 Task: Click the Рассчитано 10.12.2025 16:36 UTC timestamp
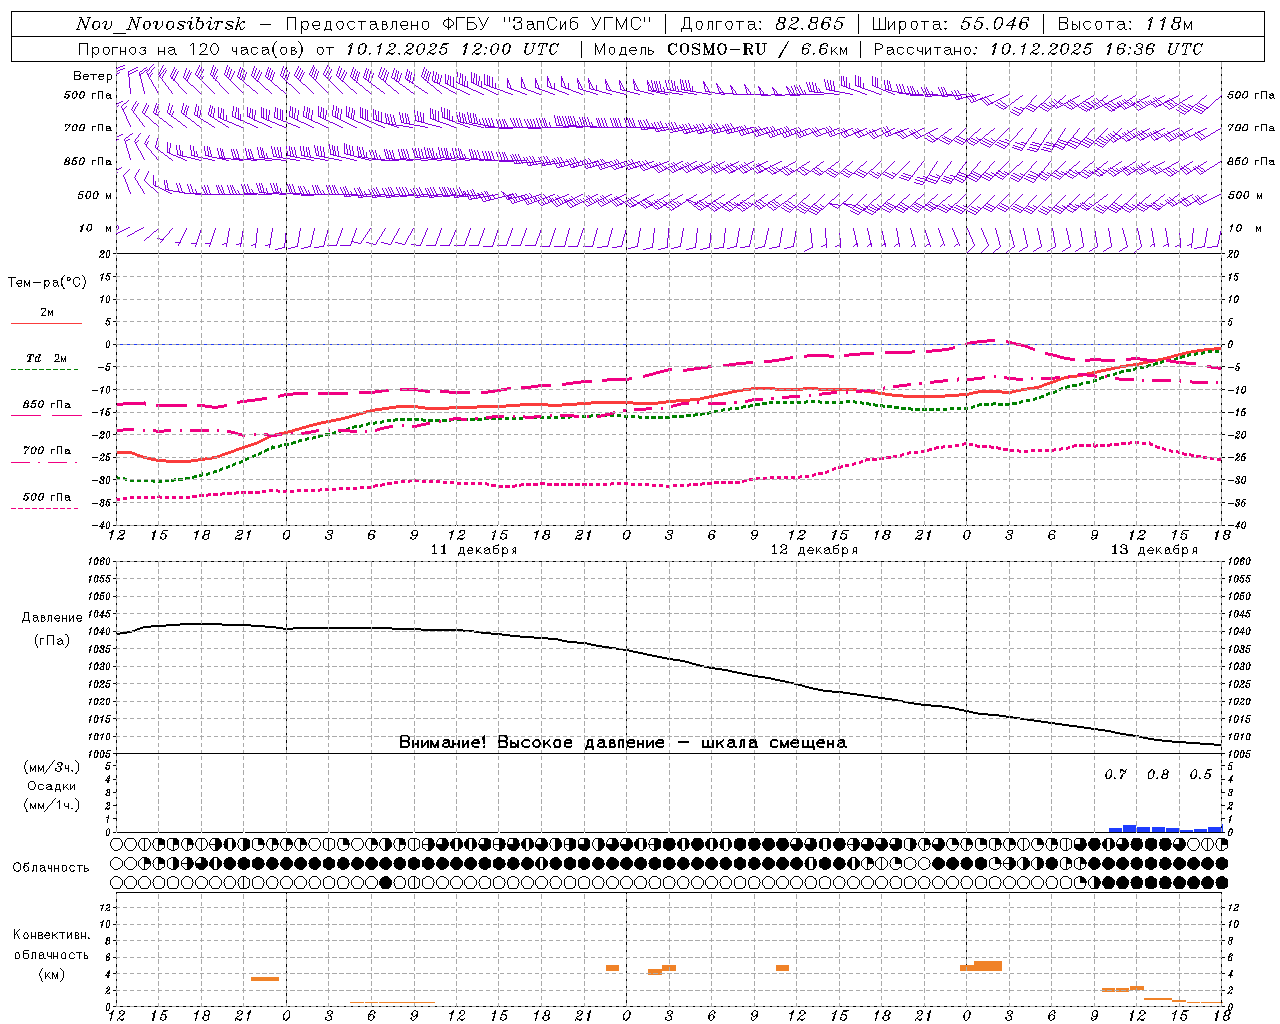[1038, 49]
